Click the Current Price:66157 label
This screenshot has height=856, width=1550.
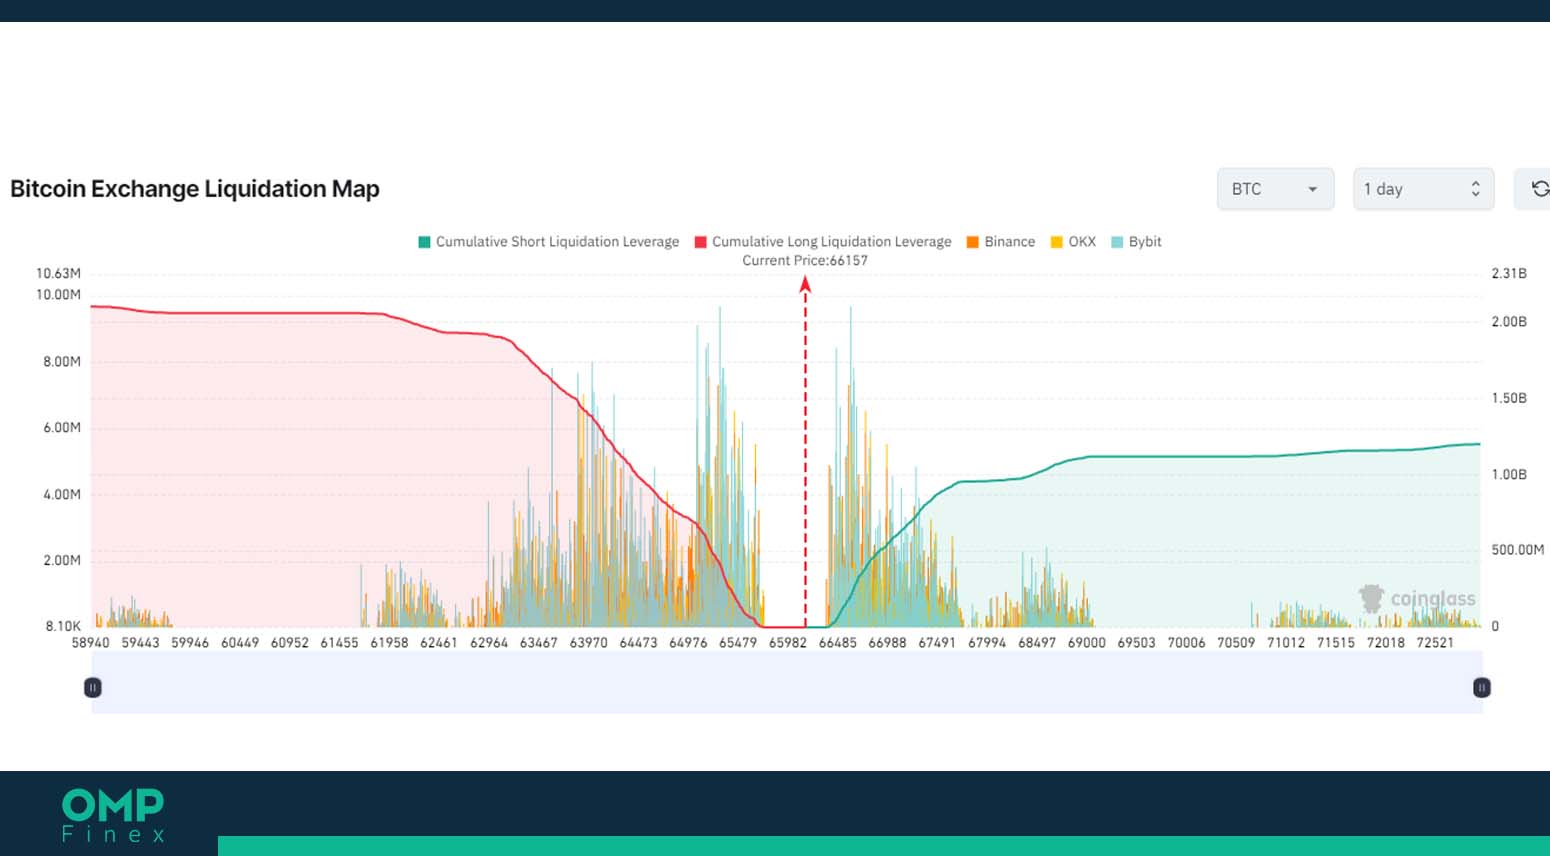(805, 260)
